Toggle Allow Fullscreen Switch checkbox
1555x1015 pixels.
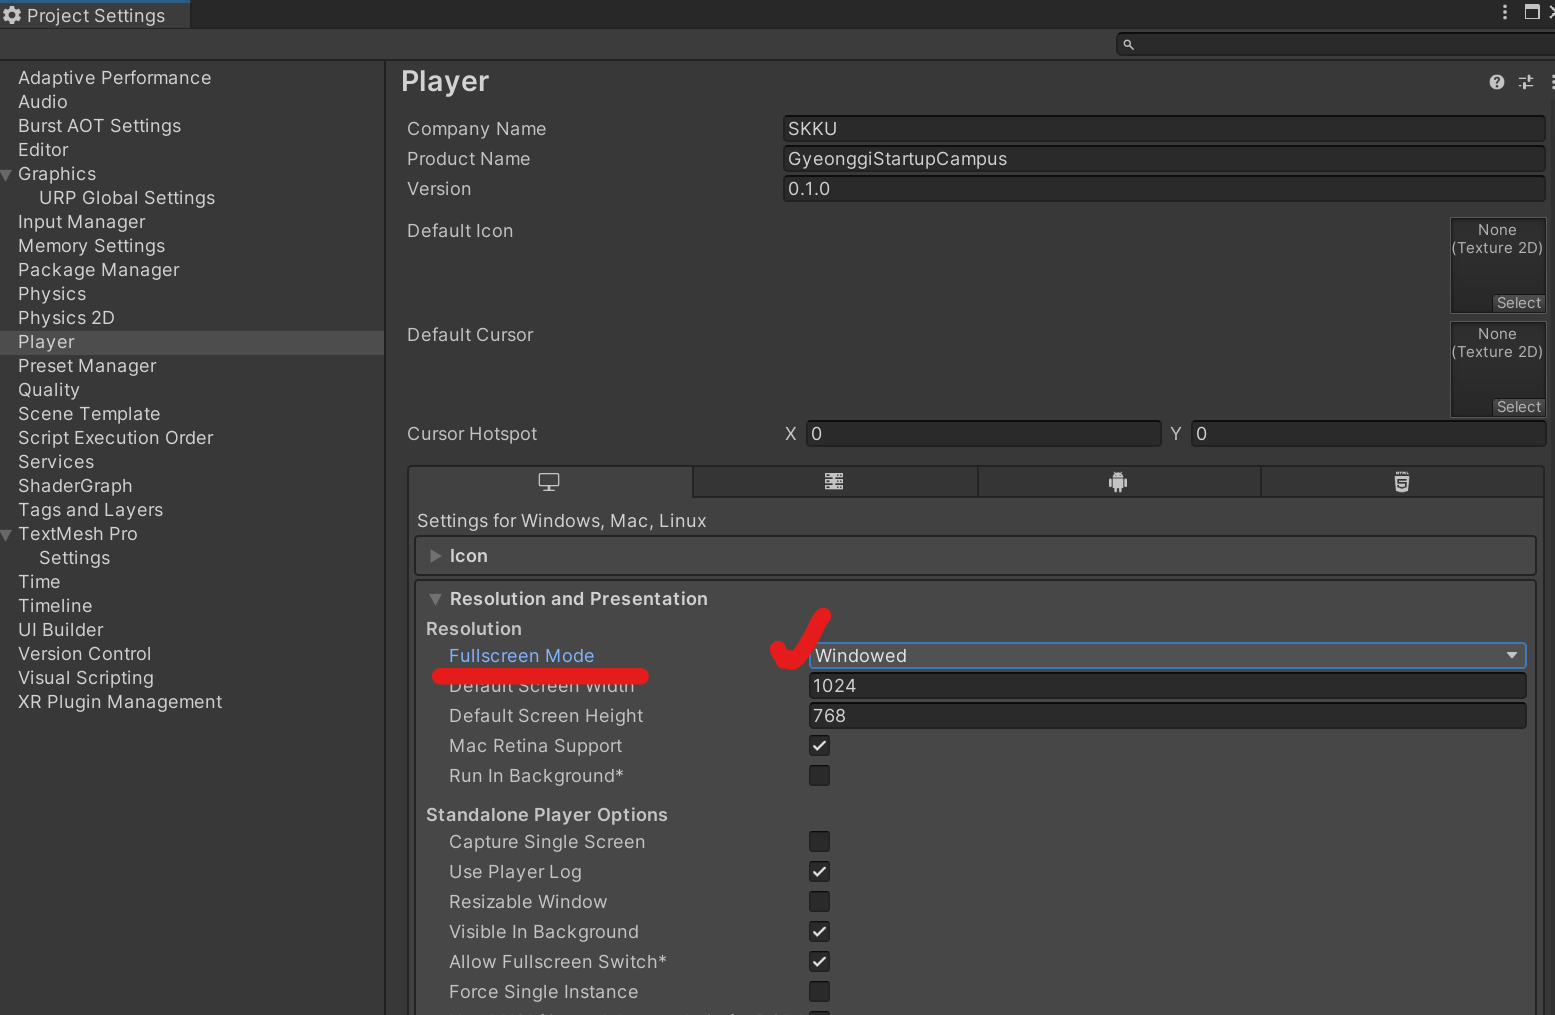coord(819,961)
